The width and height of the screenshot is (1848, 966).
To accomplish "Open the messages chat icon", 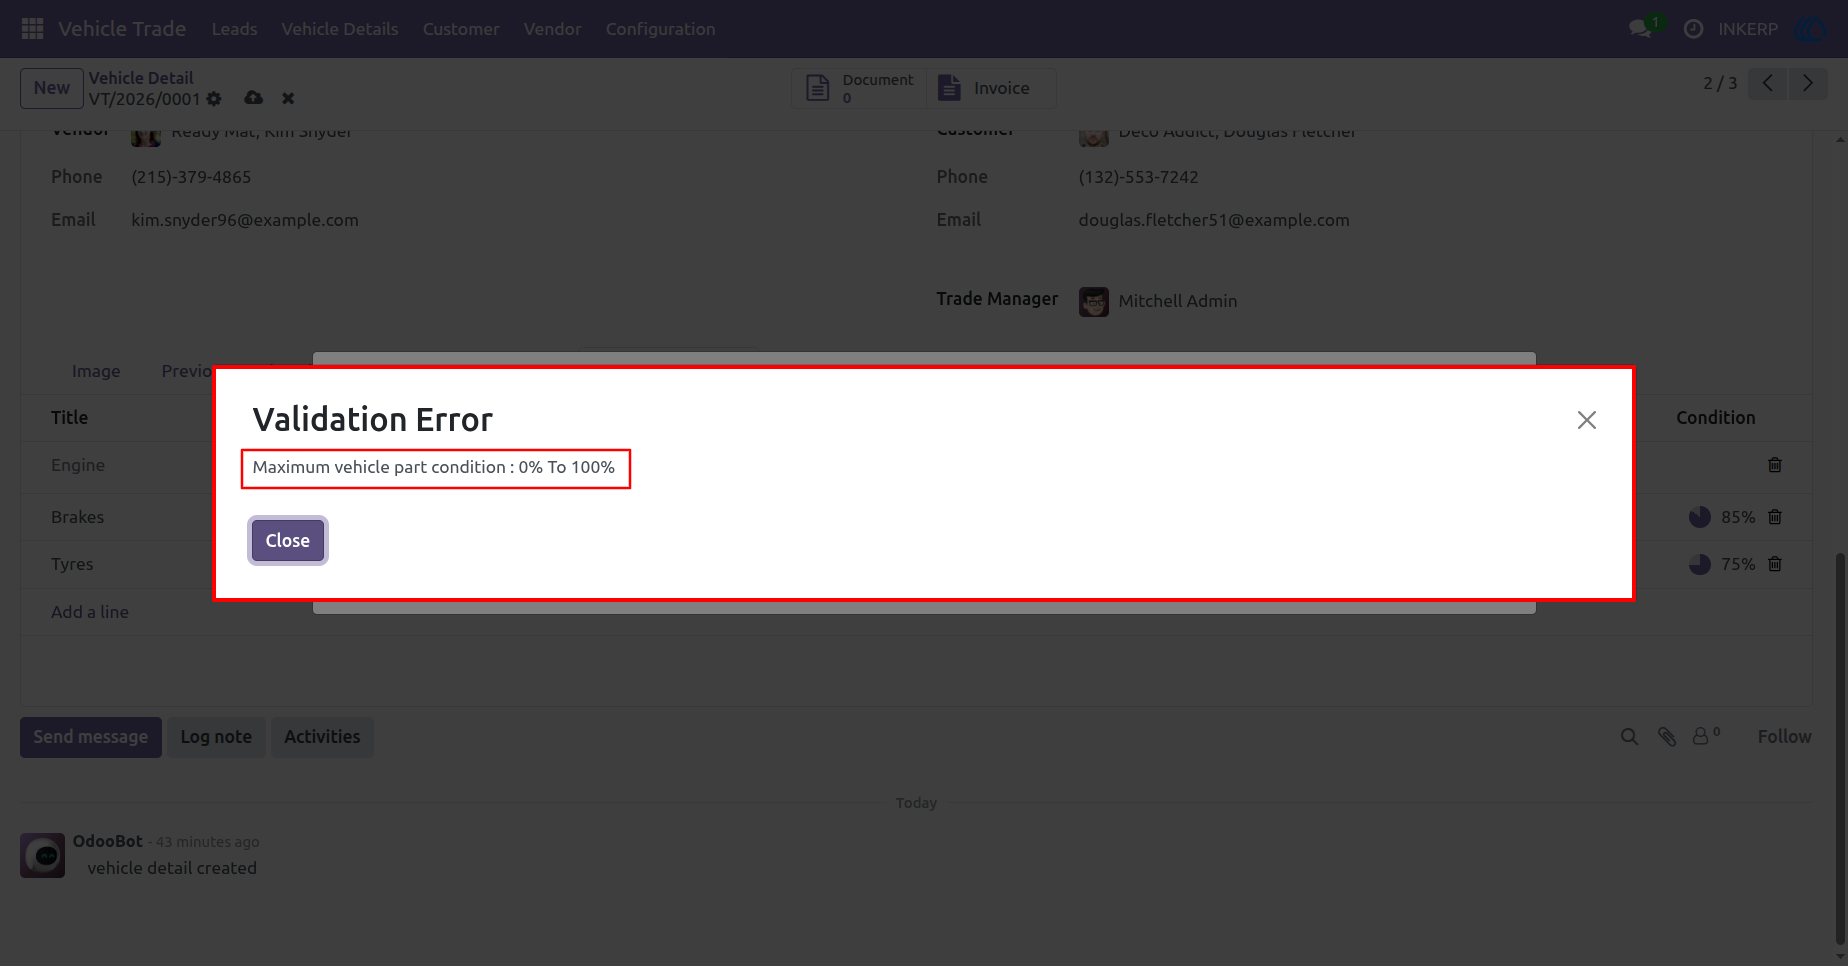I will click(x=1640, y=29).
